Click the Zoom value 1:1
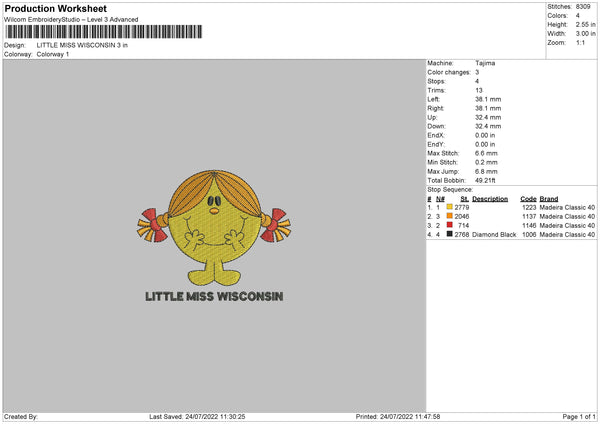Viewport: 600px width, 424px height. click(x=580, y=42)
